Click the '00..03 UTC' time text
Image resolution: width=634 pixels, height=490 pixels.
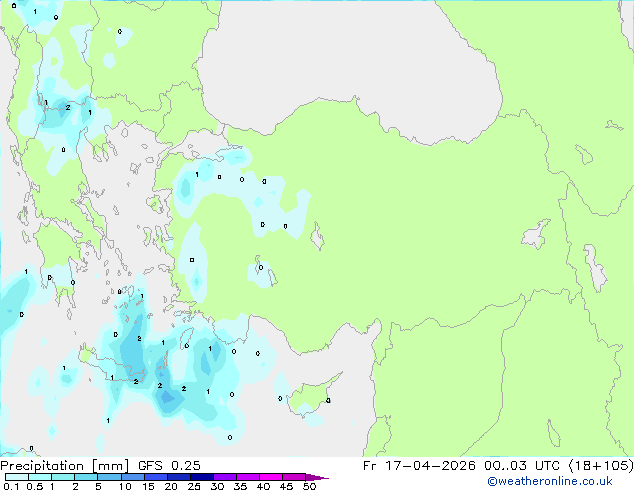pyautogui.click(x=522, y=466)
